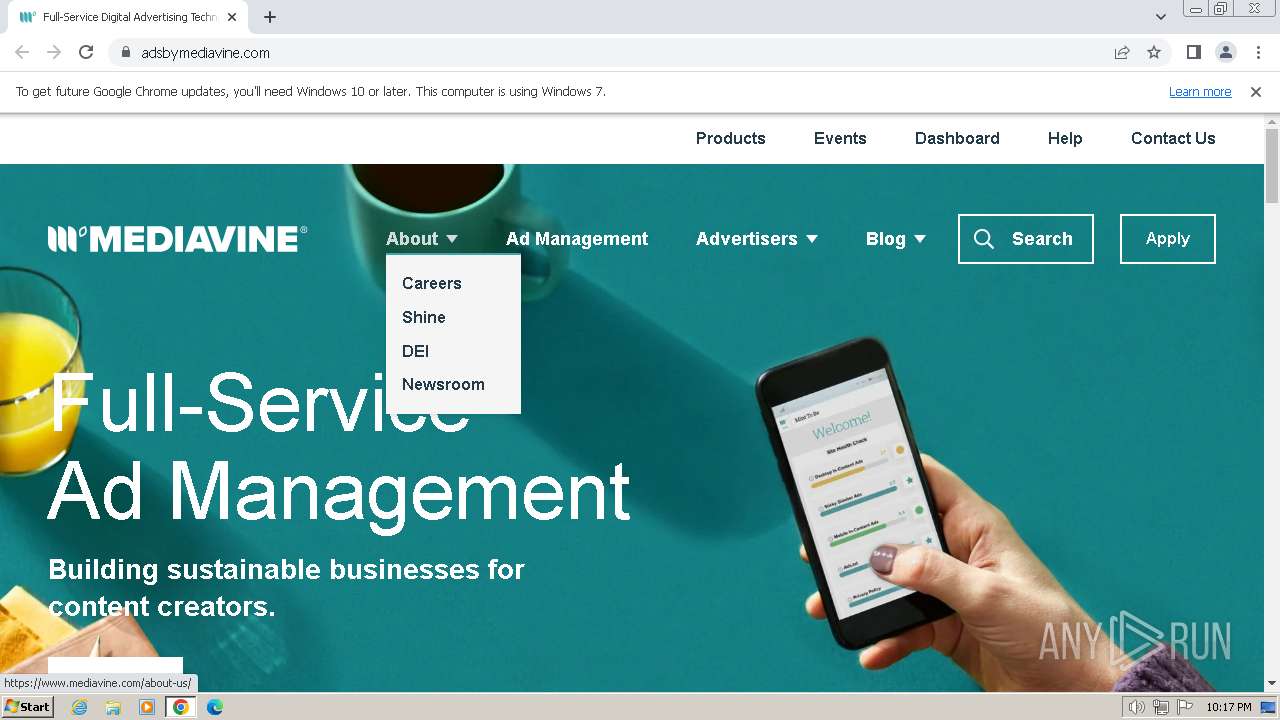This screenshot has height=720, width=1280.
Task: Open the Windows Start button
Action: click(x=27, y=707)
